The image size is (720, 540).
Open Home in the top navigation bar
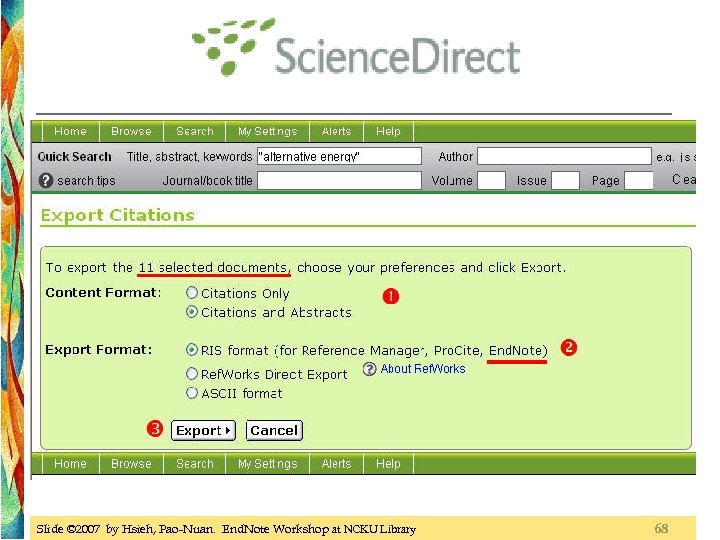click(70, 131)
